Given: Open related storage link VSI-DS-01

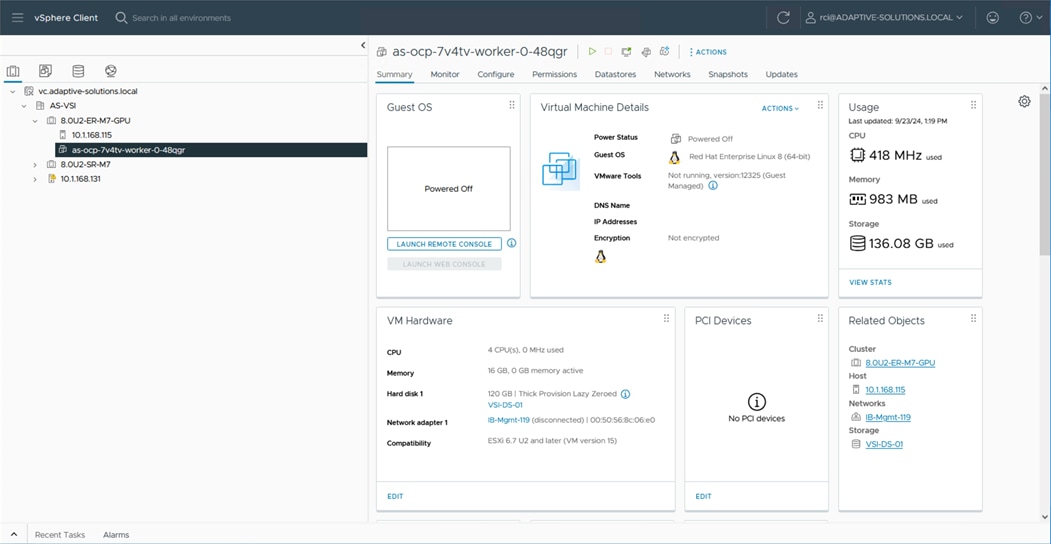Looking at the screenshot, I should click(884, 444).
